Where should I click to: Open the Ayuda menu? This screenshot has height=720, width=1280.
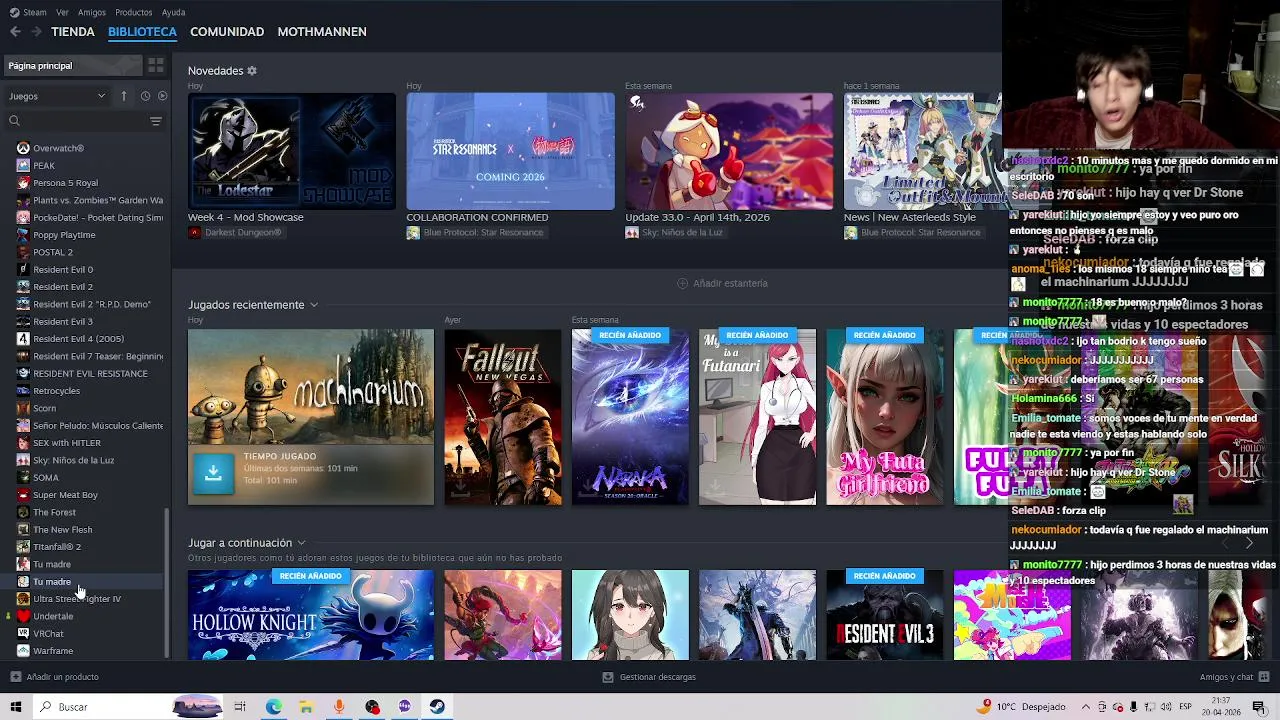tap(173, 12)
